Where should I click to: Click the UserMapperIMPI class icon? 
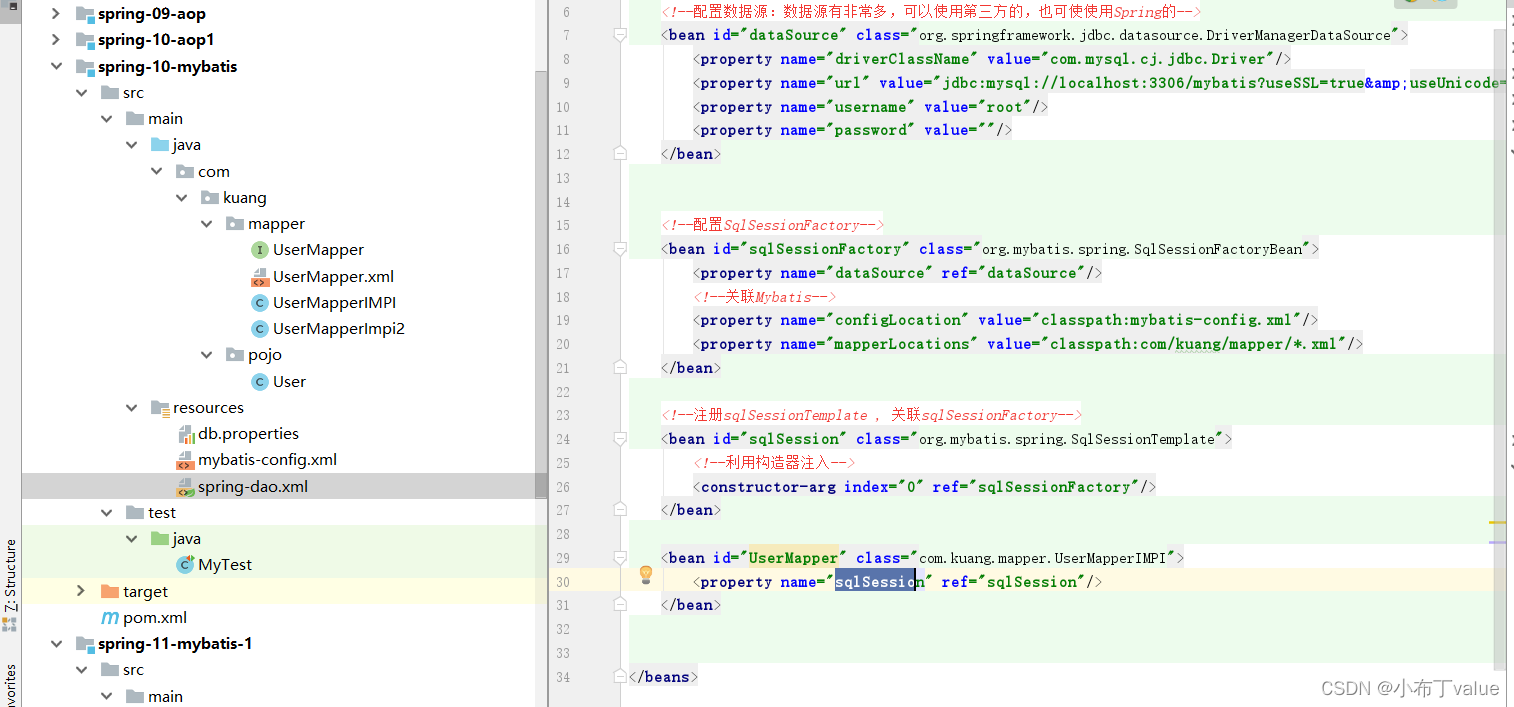point(259,303)
